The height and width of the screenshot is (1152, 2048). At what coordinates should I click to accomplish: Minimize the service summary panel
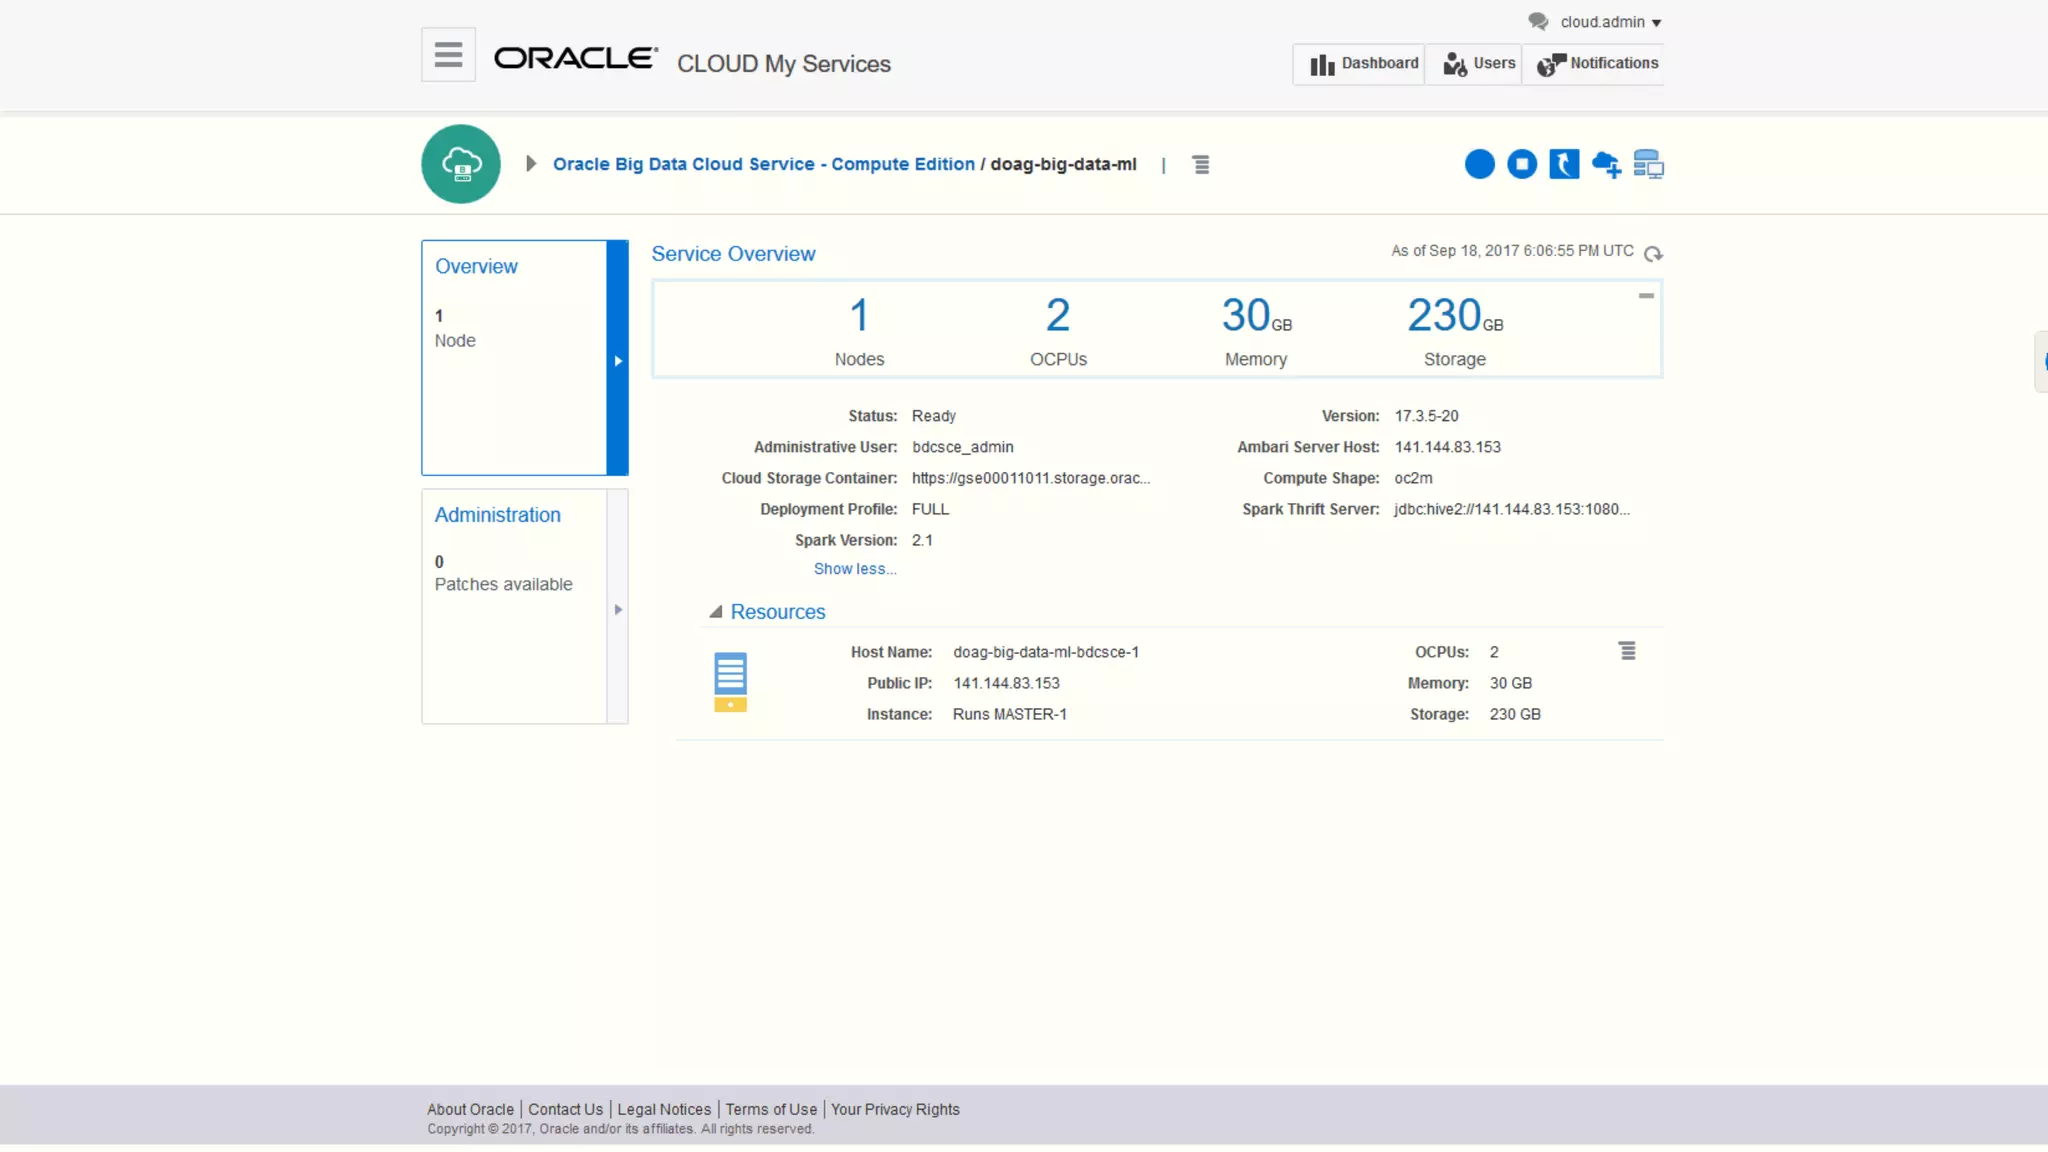[x=1646, y=296]
